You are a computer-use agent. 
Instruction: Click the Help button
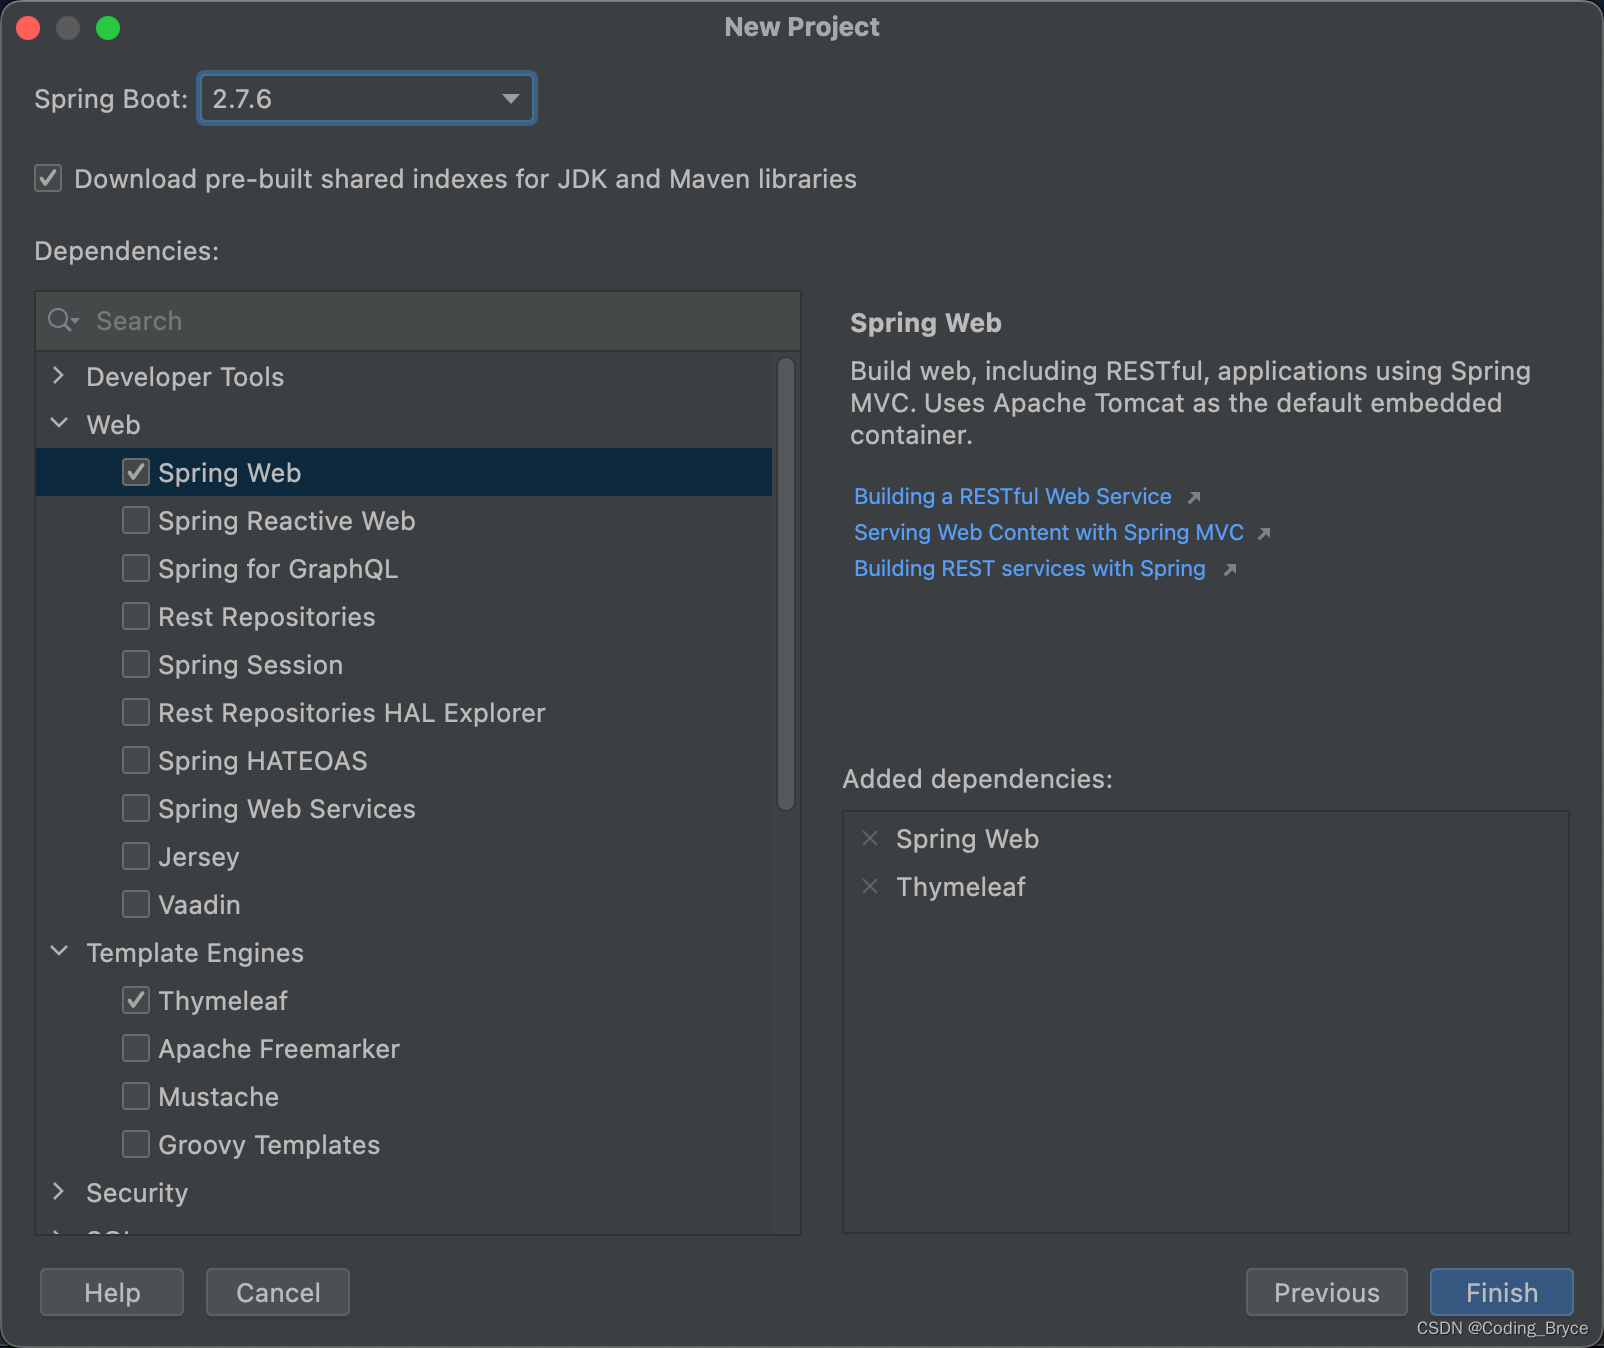[112, 1292]
